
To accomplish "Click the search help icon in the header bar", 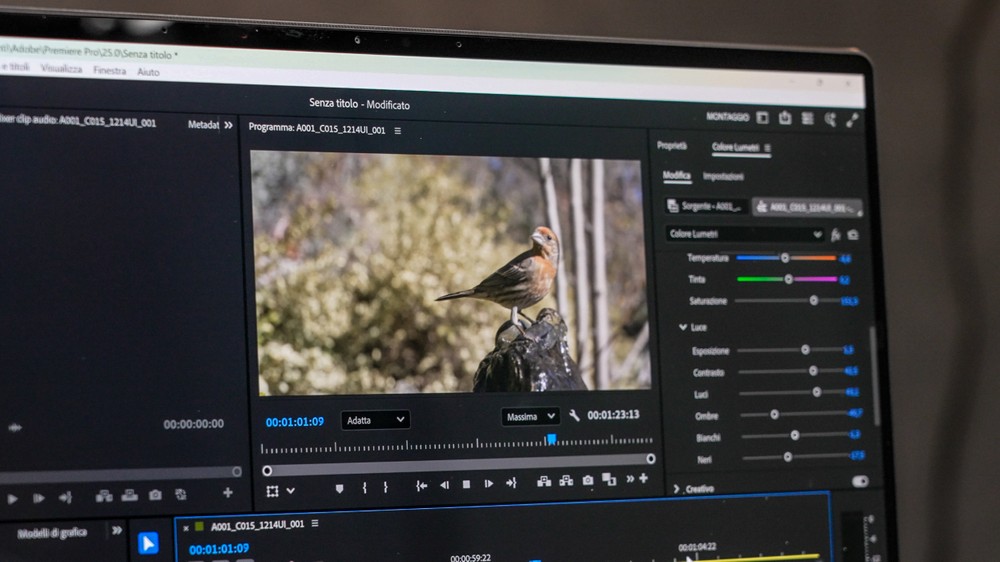I will (x=830, y=119).
